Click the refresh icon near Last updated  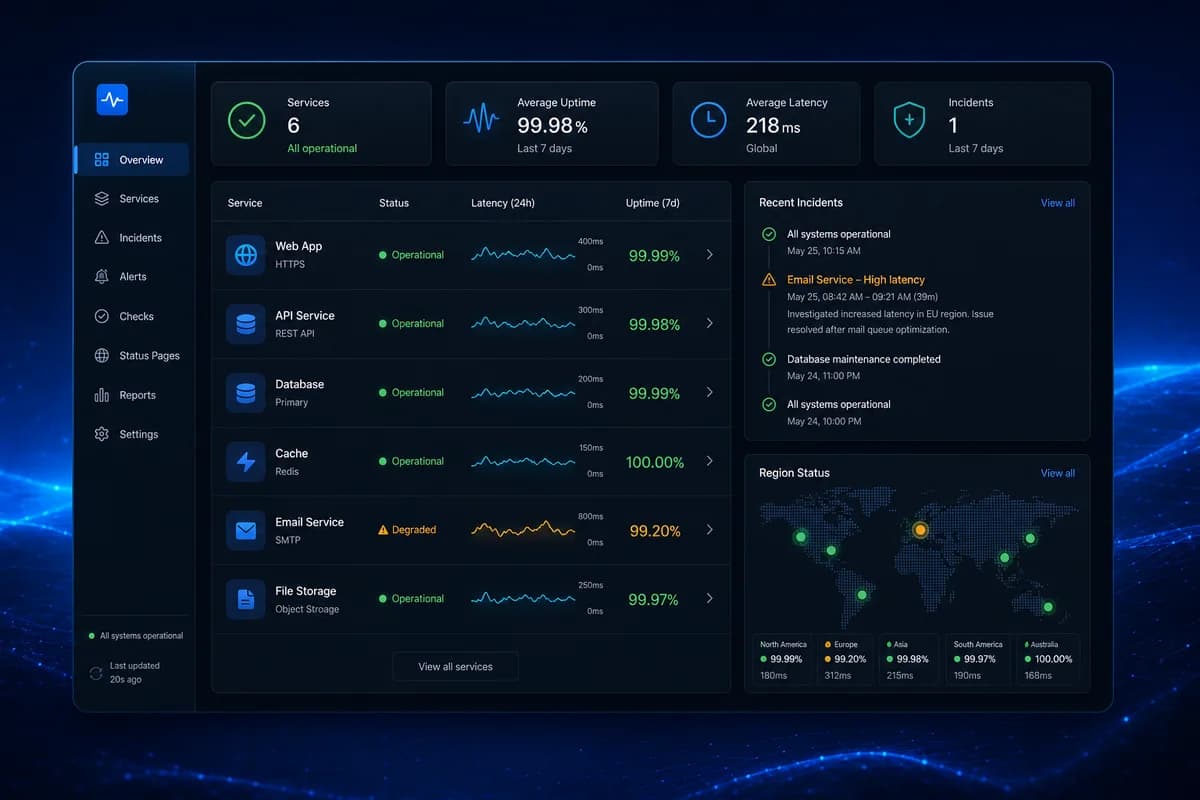(96, 673)
